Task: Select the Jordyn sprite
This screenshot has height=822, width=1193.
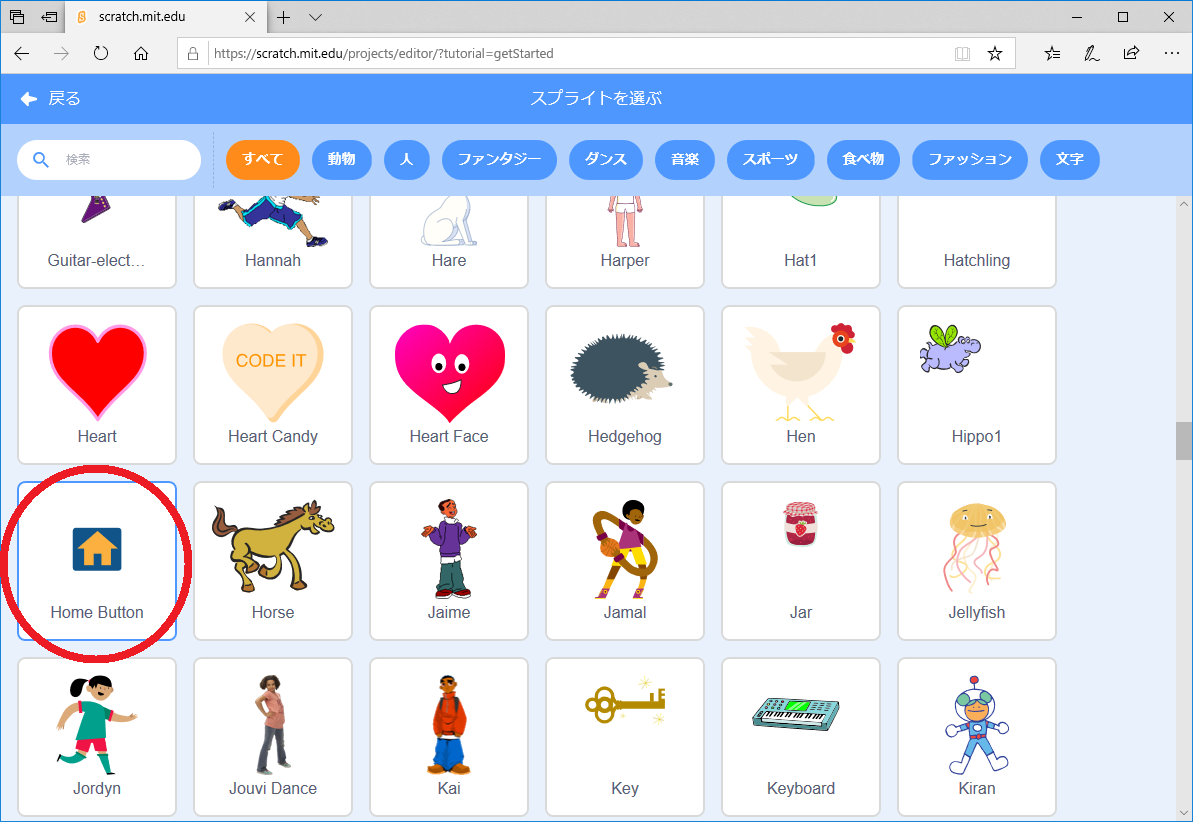Action: click(97, 737)
